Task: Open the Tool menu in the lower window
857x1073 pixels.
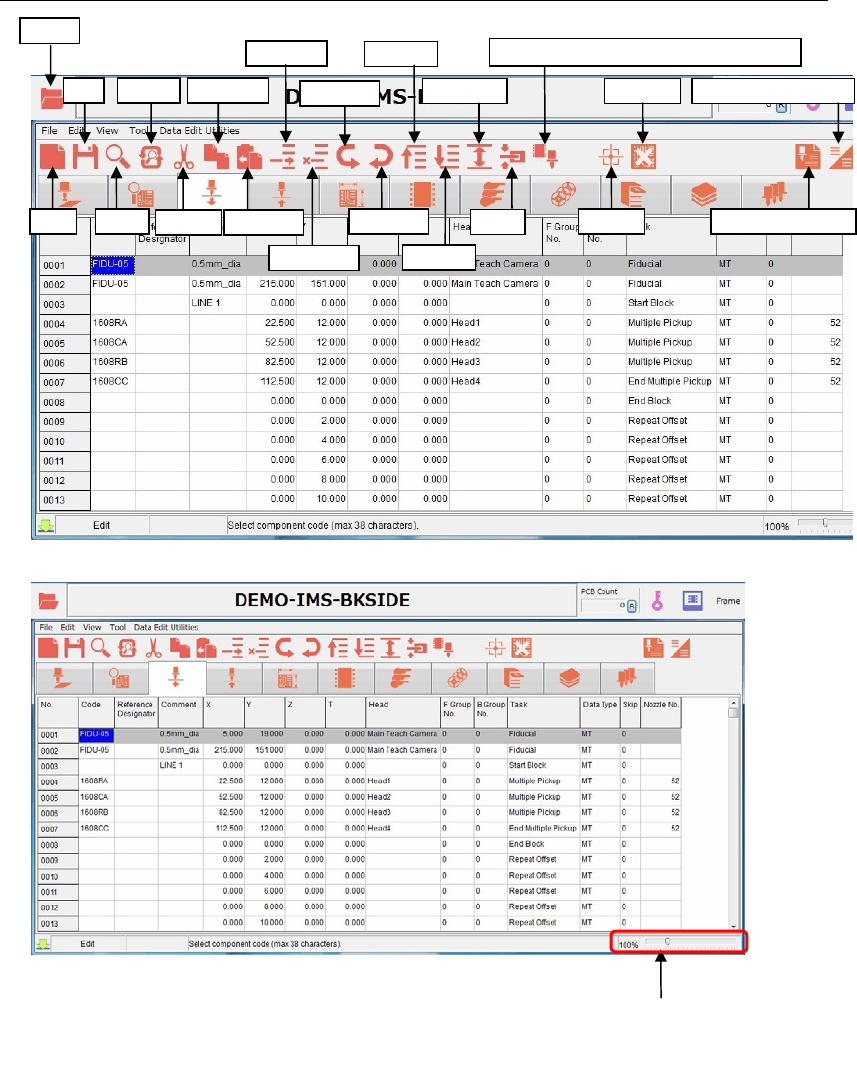Action: [118, 627]
